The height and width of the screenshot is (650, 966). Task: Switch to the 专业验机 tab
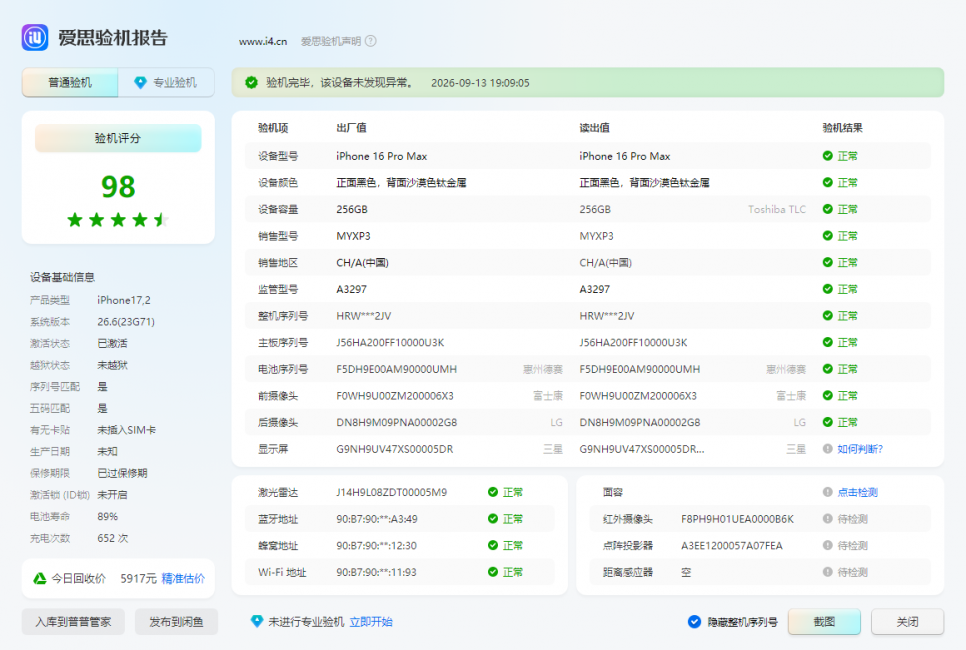[166, 83]
